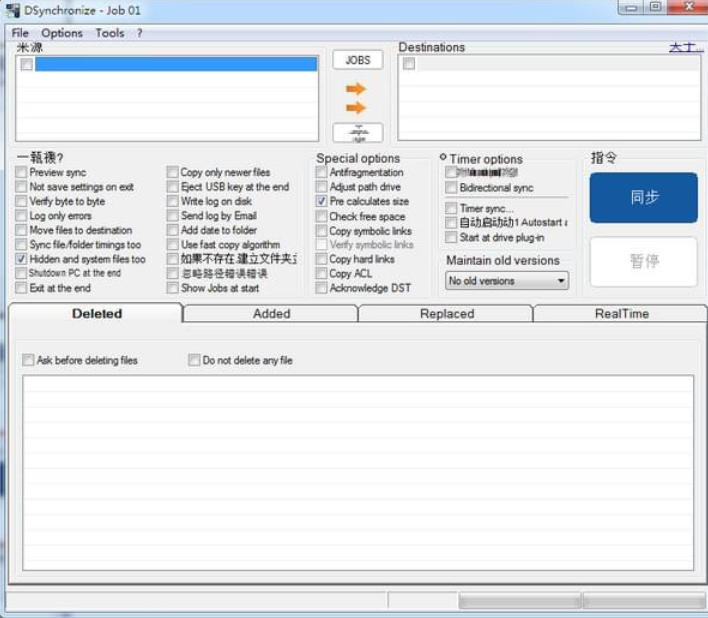Click the link in the top right corner above Destinations
This screenshot has height=618, width=708.
686,47
